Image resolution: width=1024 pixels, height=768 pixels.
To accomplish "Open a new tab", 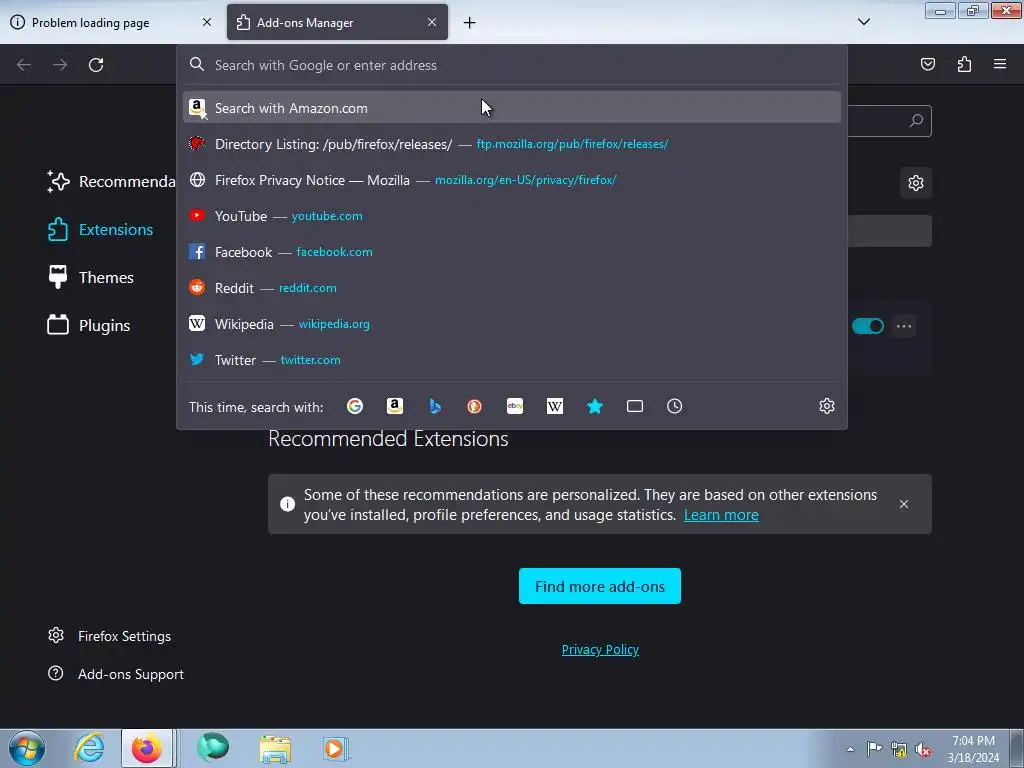I will [470, 23].
